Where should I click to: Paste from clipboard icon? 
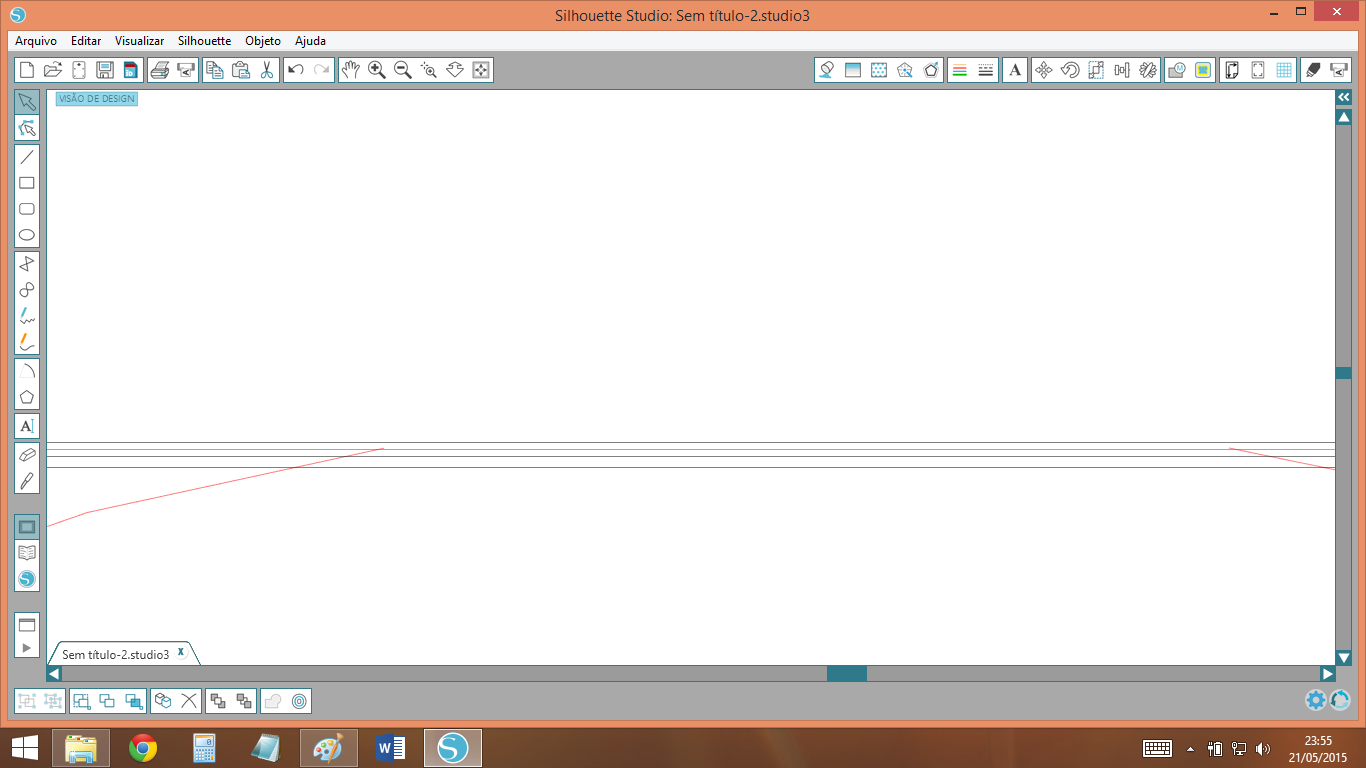click(241, 70)
